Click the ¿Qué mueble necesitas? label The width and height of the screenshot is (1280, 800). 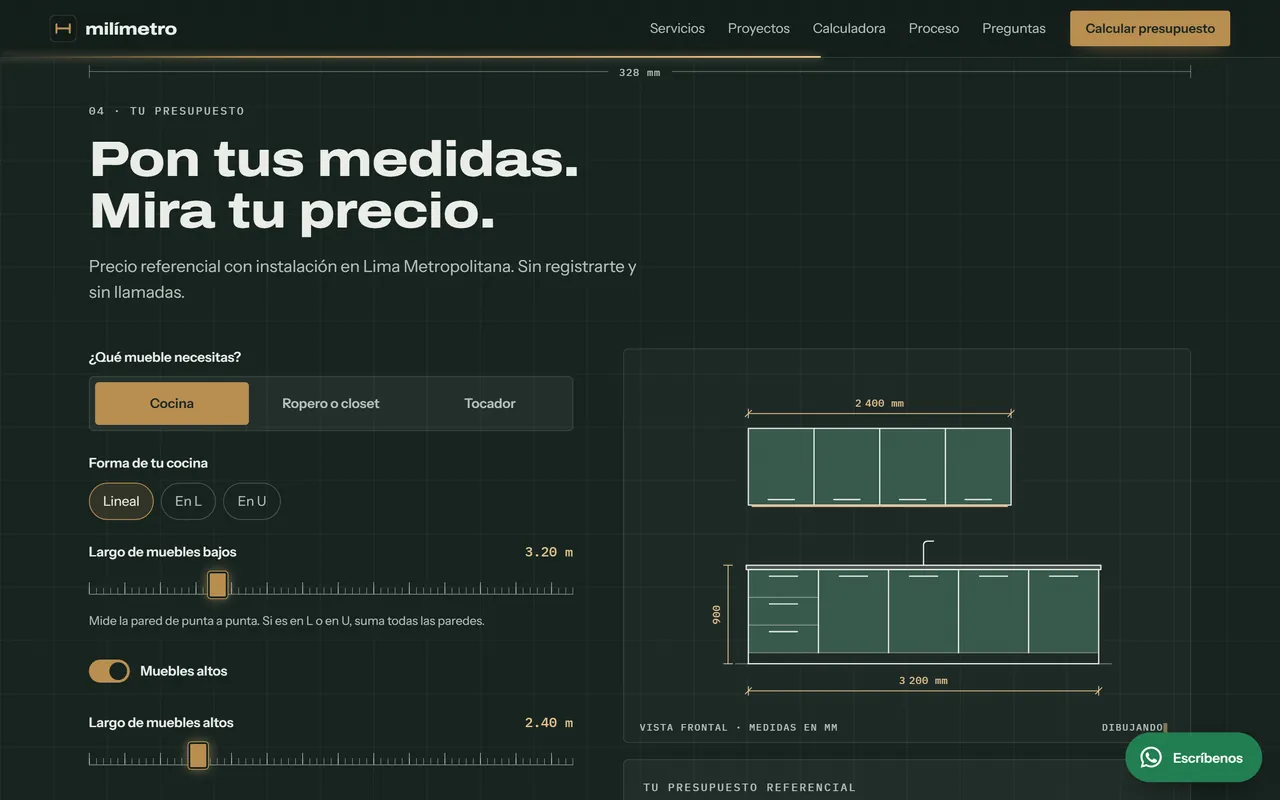165,357
